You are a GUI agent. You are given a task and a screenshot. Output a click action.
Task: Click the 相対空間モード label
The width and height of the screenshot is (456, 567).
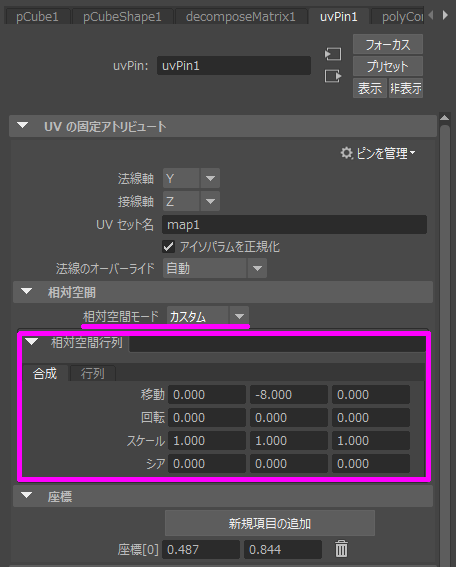[121, 316]
